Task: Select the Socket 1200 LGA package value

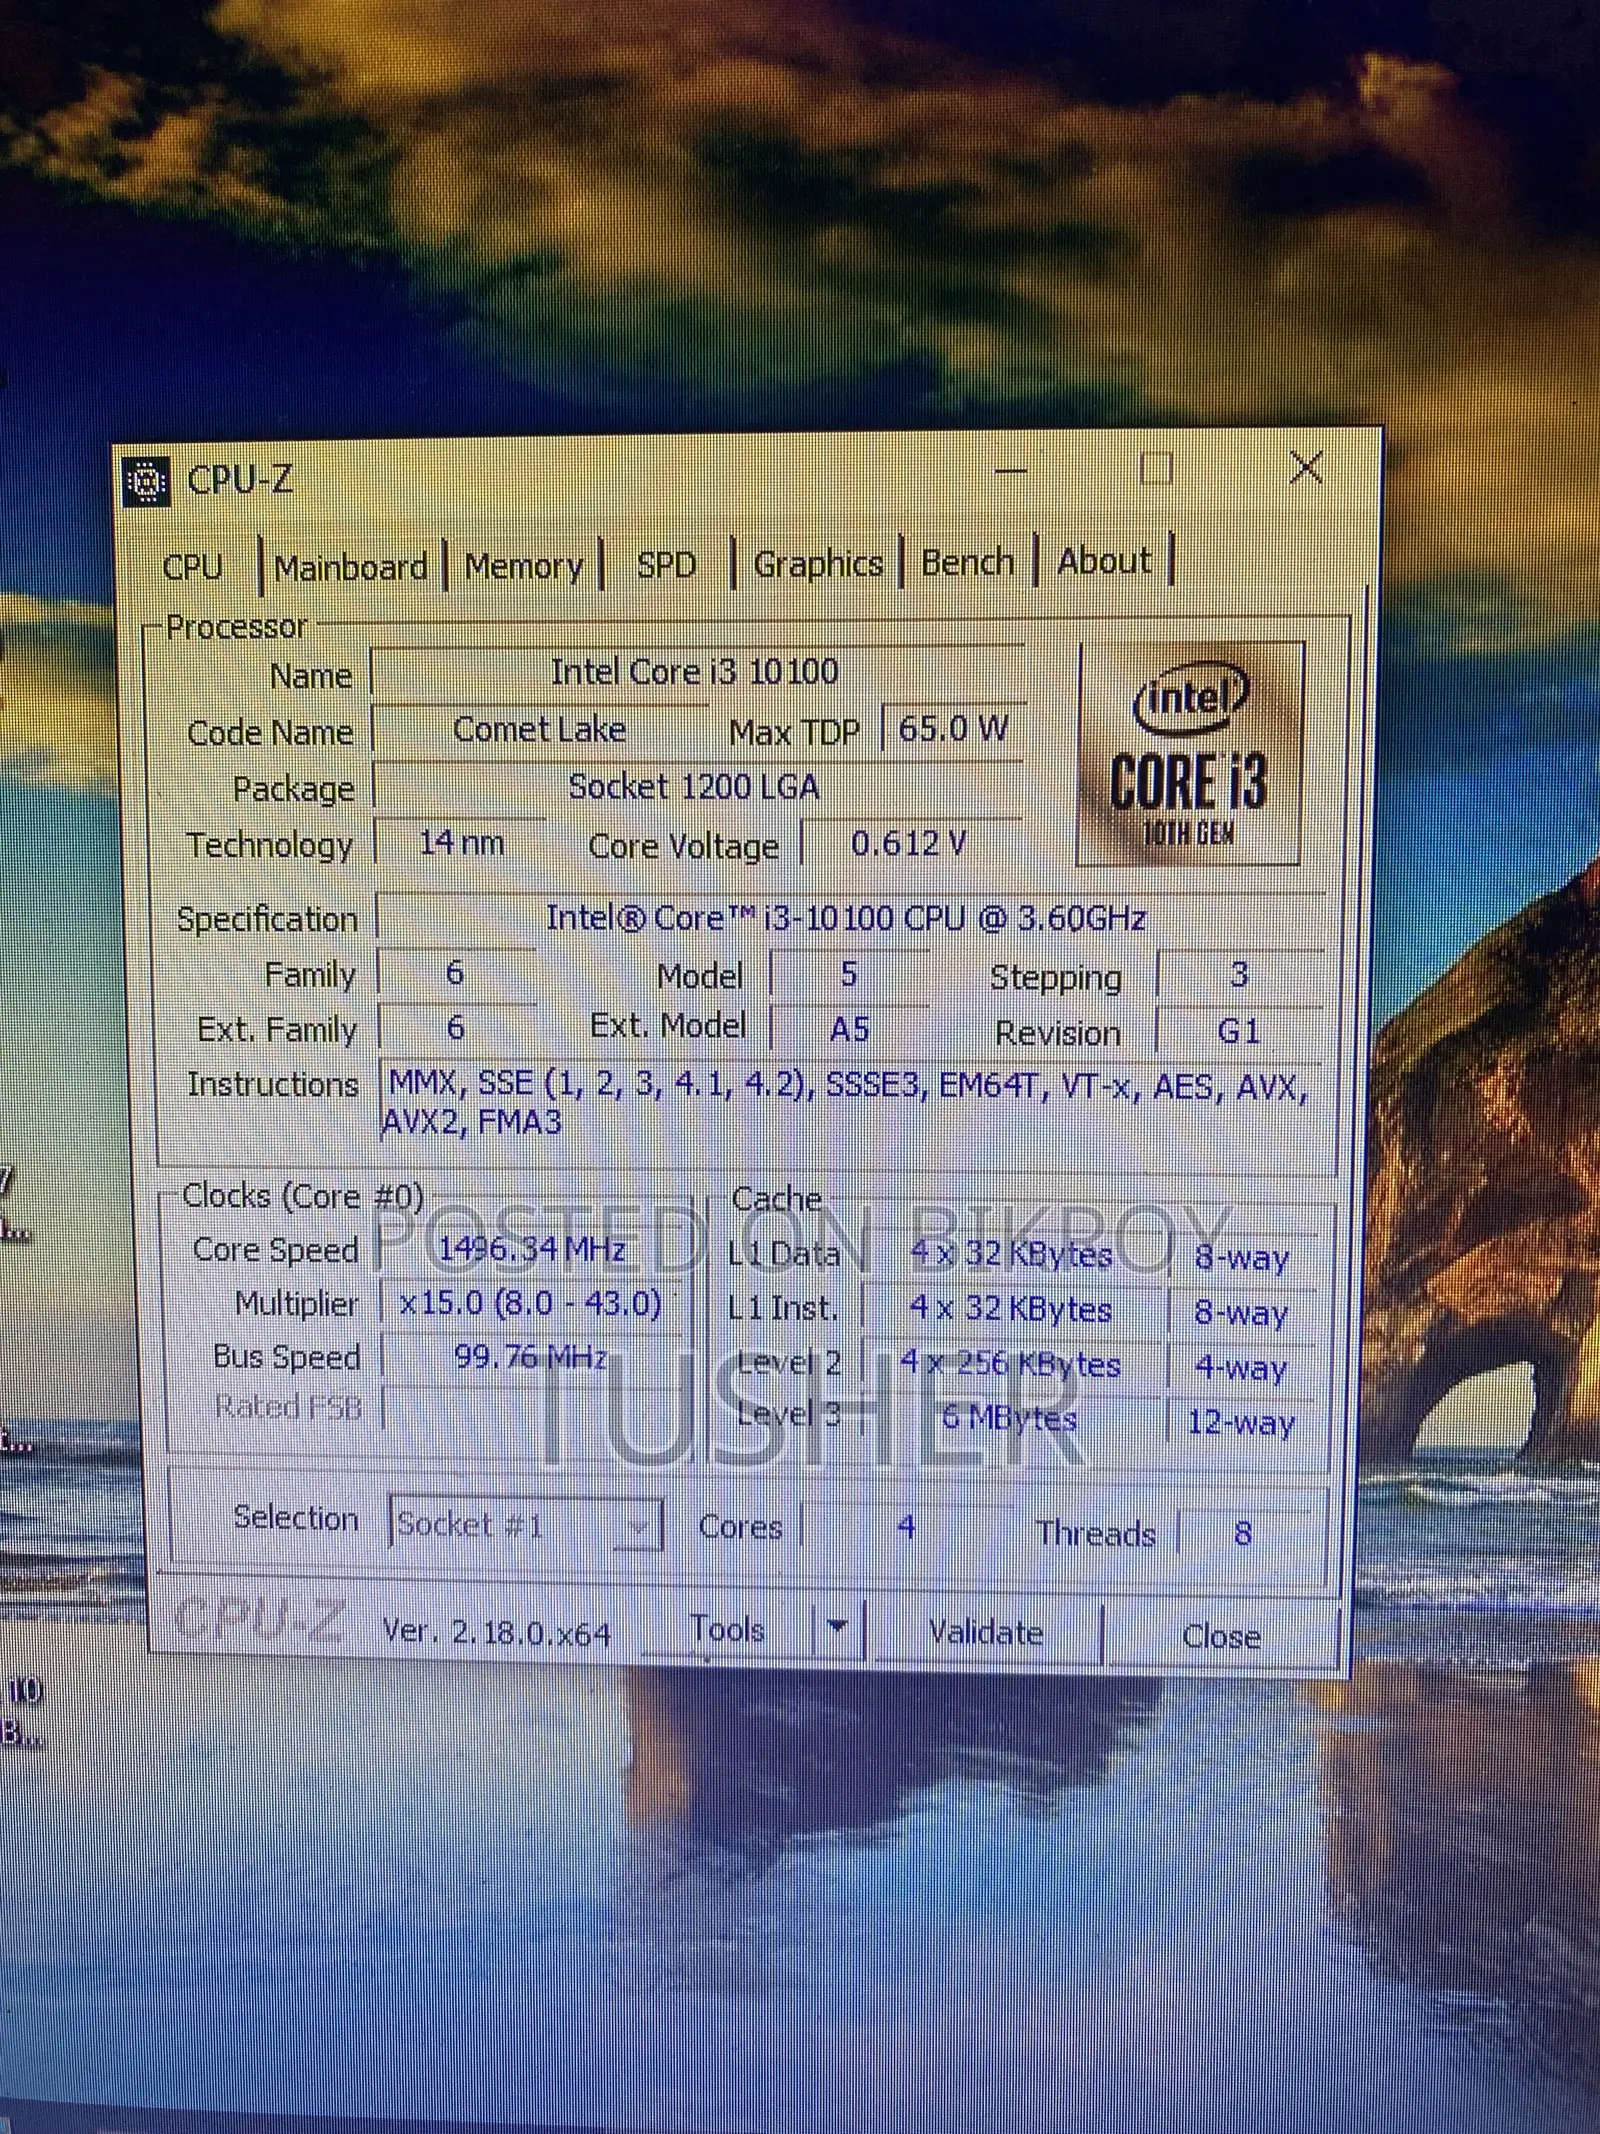Action: [x=696, y=787]
